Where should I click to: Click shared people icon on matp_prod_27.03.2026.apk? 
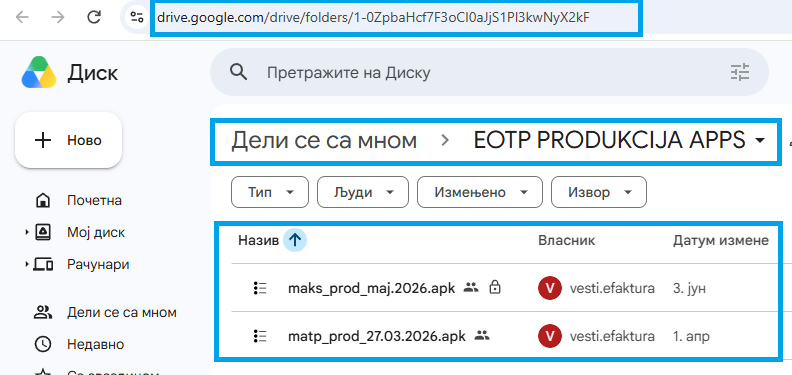(482, 336)
